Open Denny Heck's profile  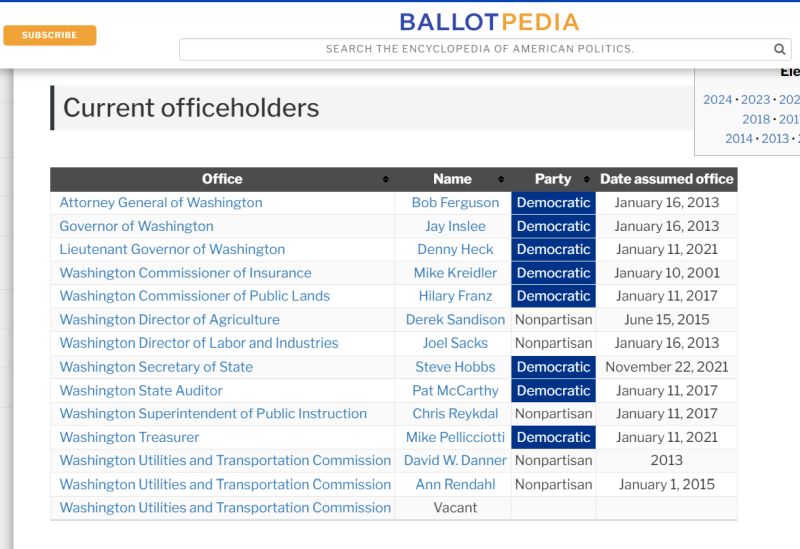455,249
